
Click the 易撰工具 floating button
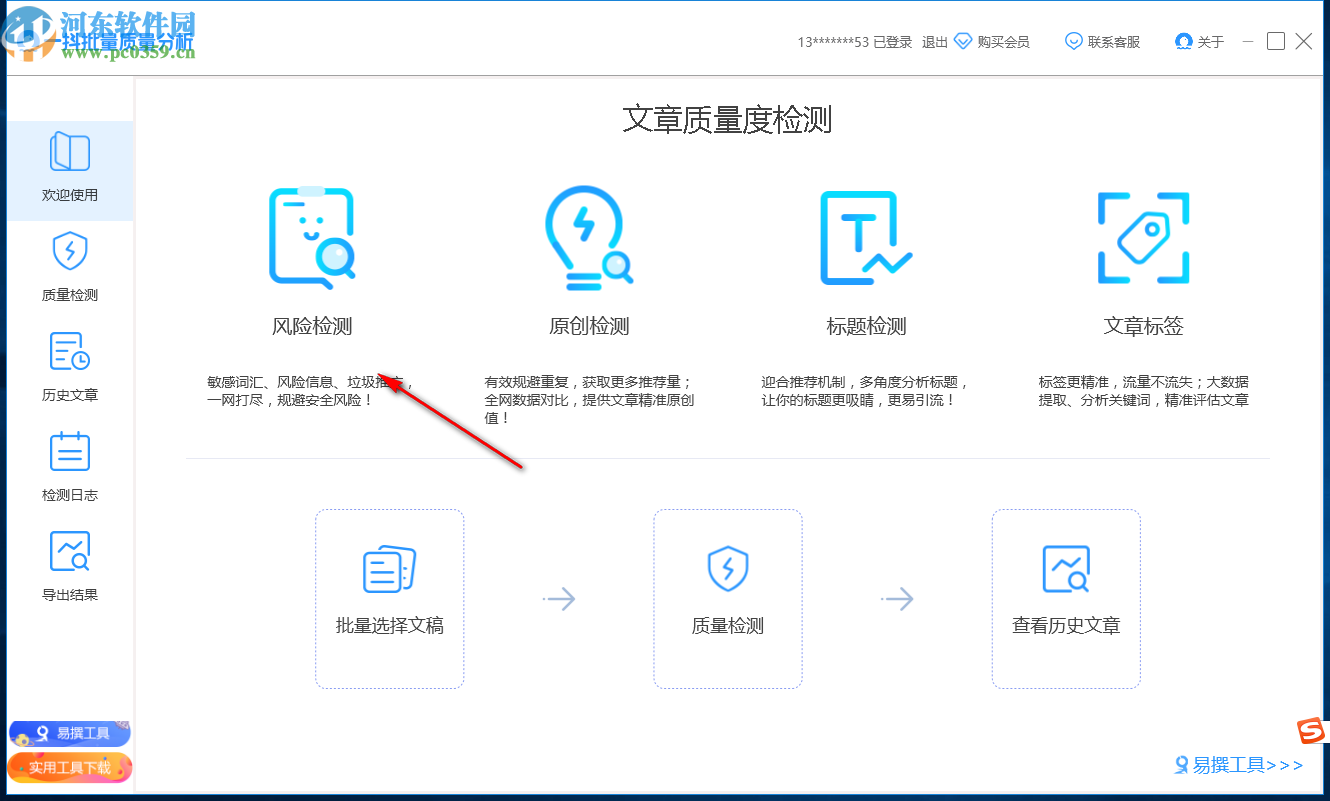pos(69,732)
